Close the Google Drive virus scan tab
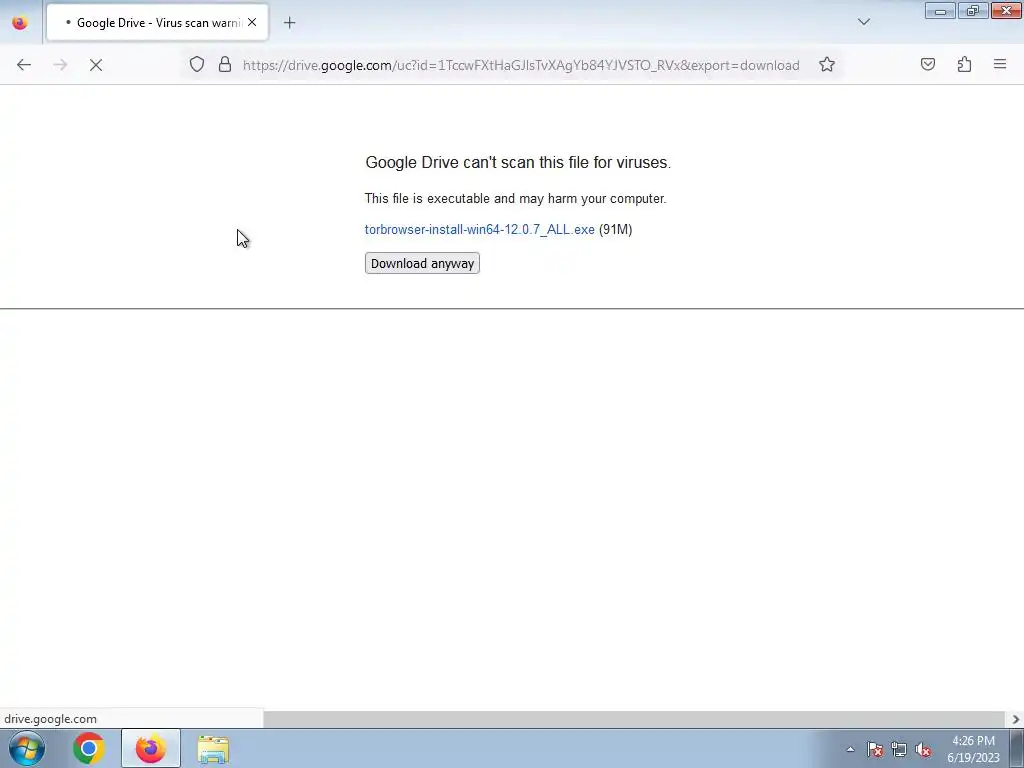The width and height of the screenshot is (1024, 768). click(252, 22)
